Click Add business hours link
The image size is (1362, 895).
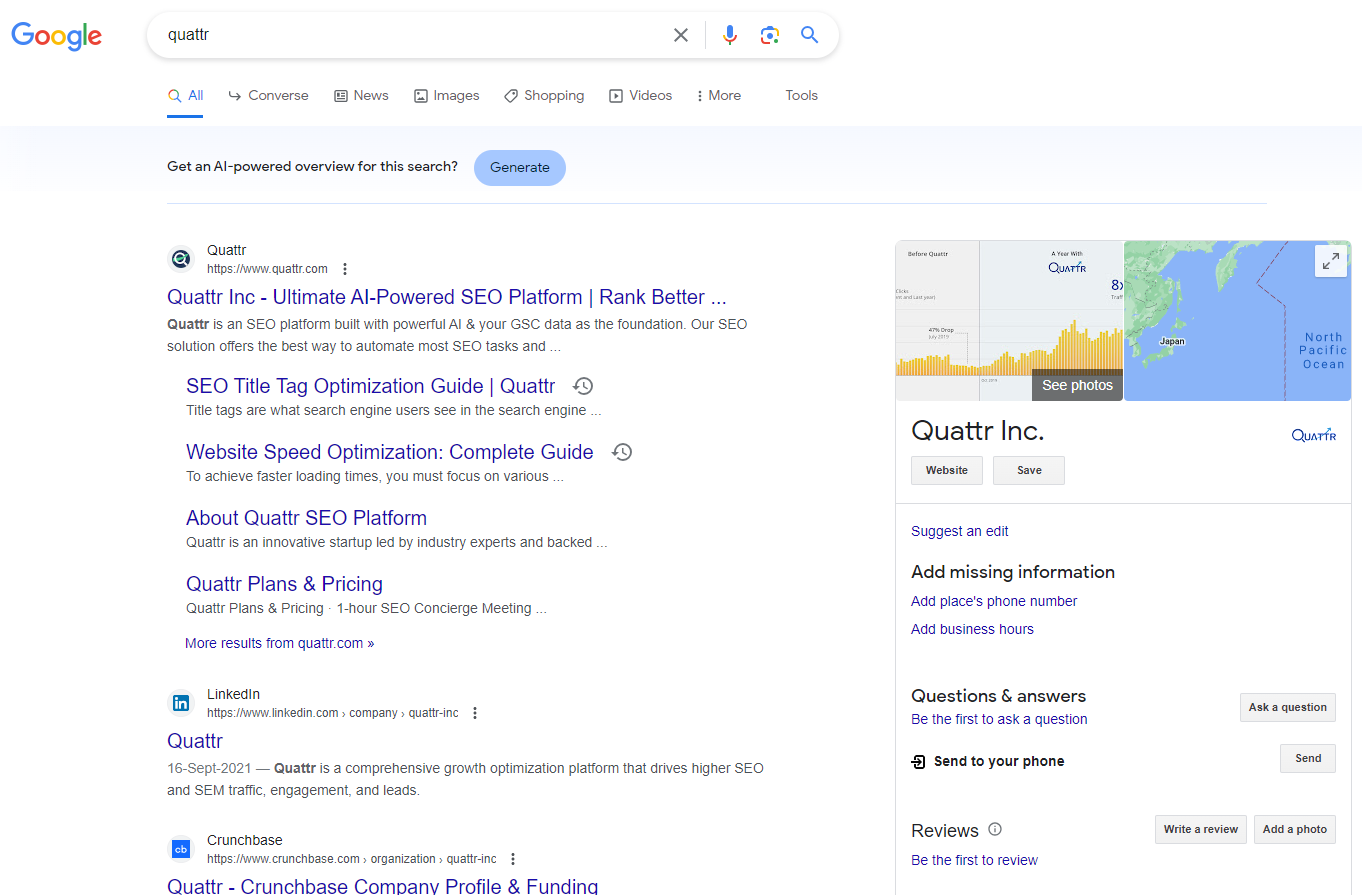[972, 629]
